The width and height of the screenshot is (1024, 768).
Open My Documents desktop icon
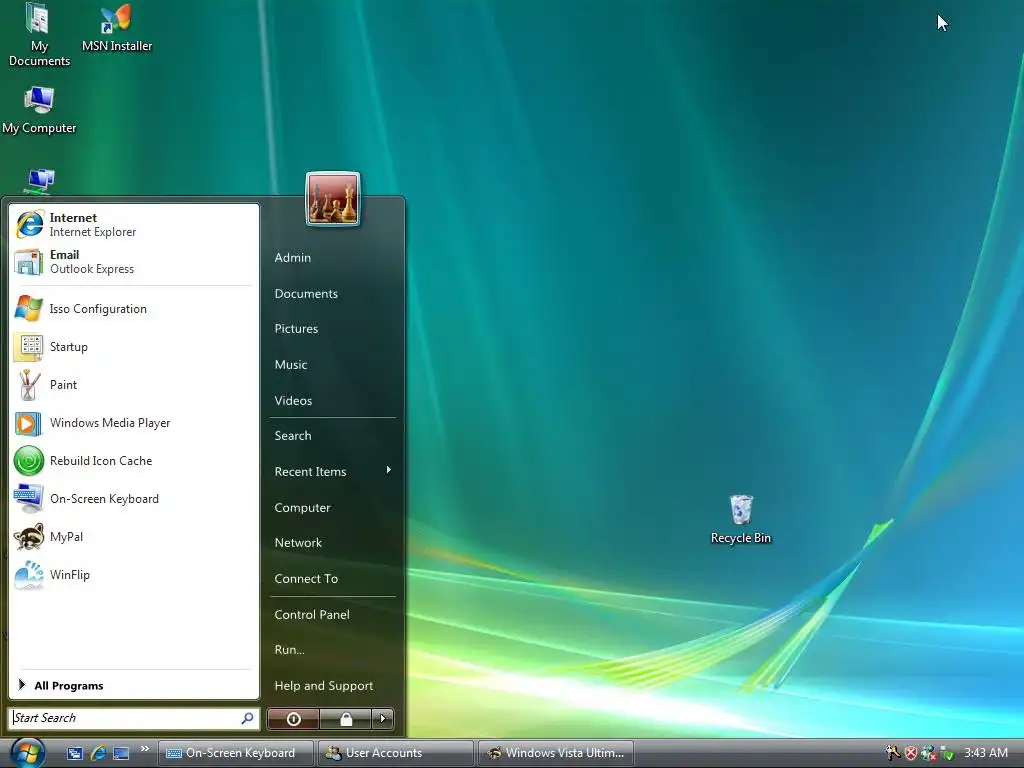[x=39, y=35]
